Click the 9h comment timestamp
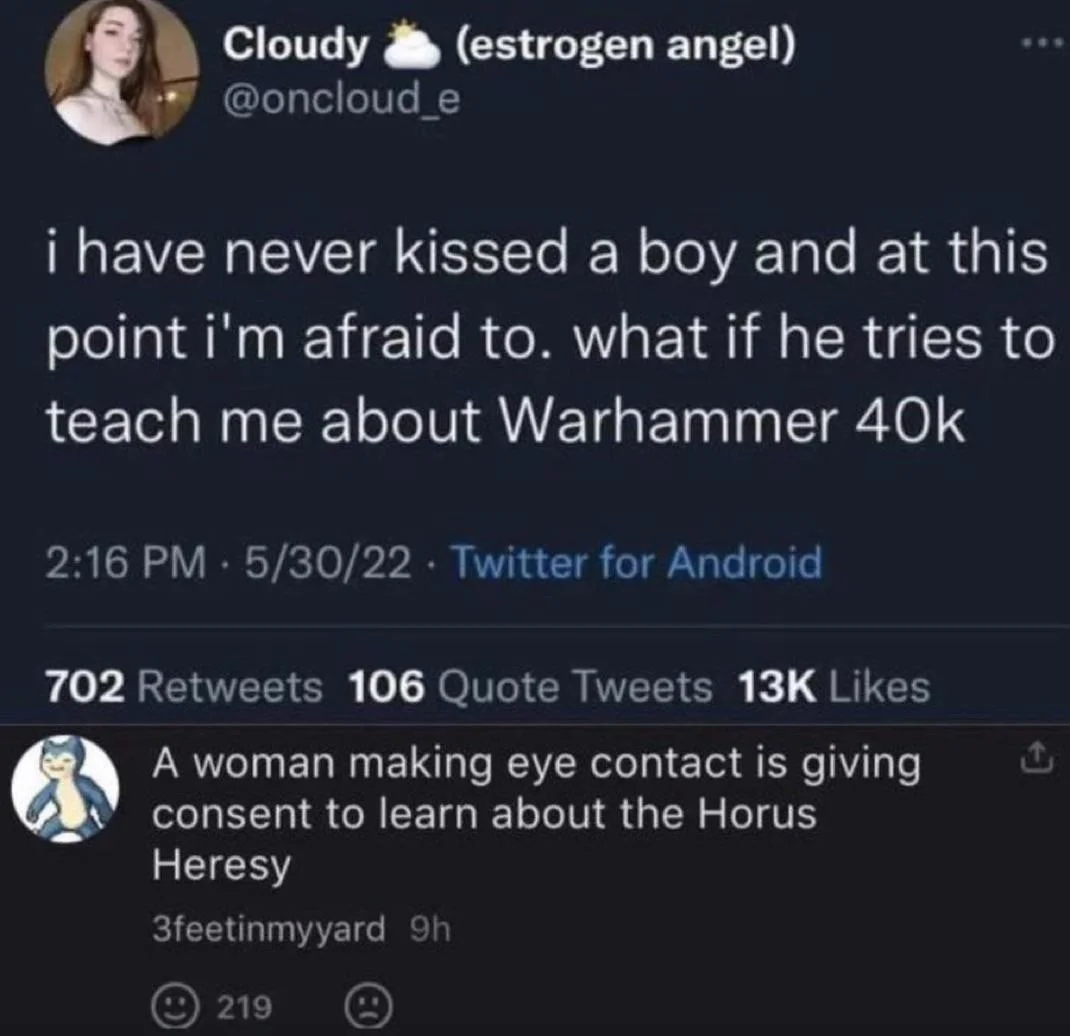 [431, 930]
